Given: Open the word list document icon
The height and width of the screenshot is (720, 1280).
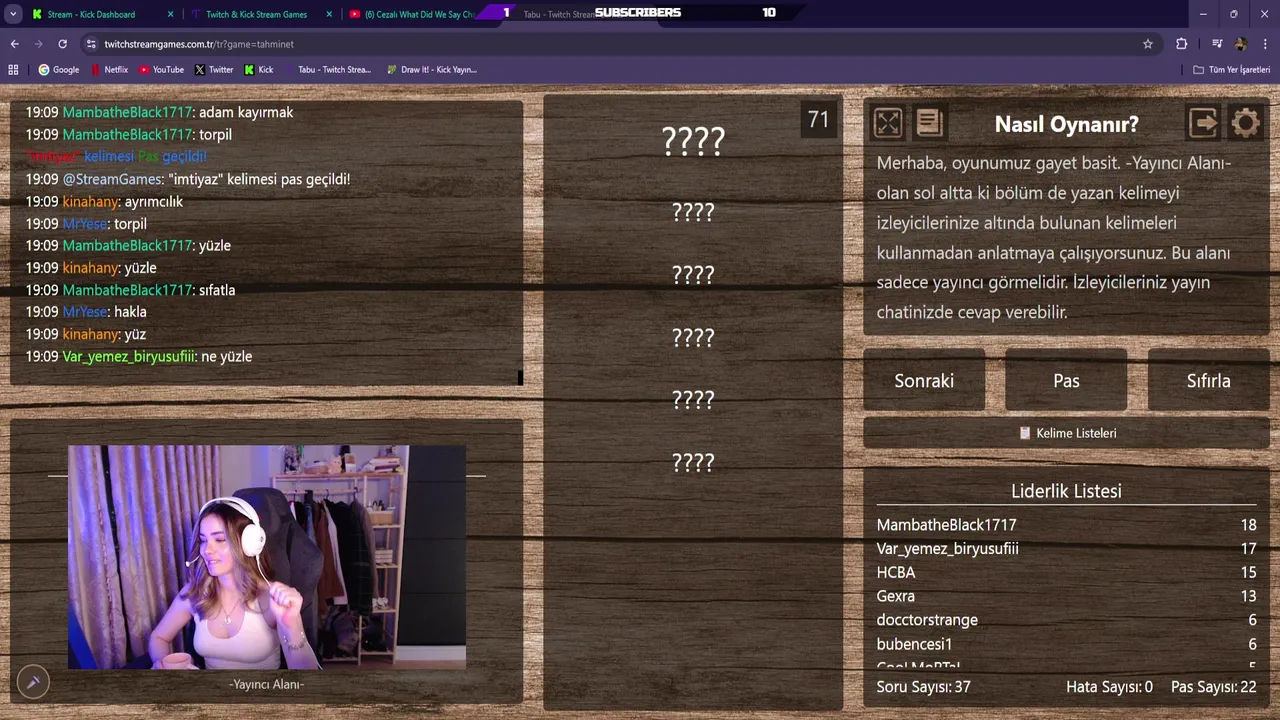Looking at the screenshot, I should (x=929, y=123).
